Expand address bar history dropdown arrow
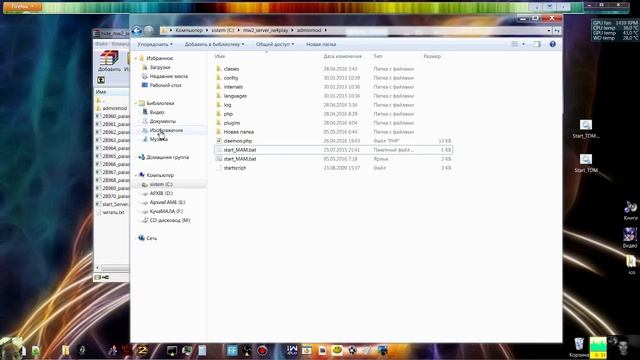This screenshot has width=640, height=360. click(x=549, y=31)
